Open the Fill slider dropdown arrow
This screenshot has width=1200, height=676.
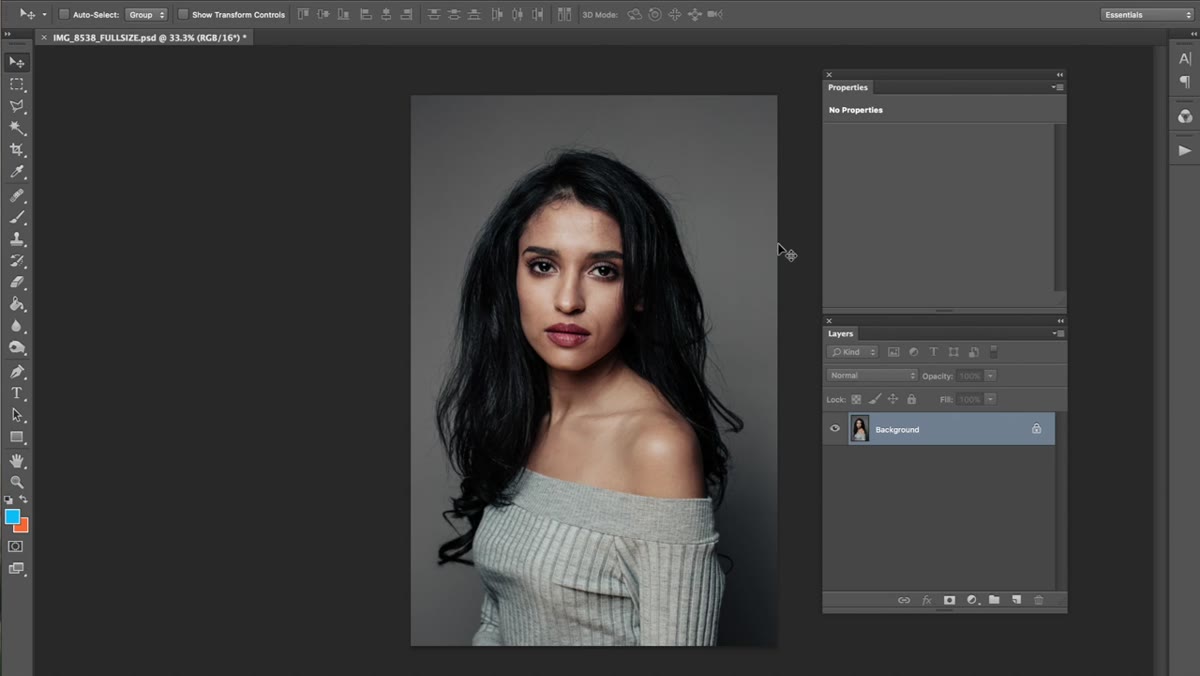click(x=990, y=399)
